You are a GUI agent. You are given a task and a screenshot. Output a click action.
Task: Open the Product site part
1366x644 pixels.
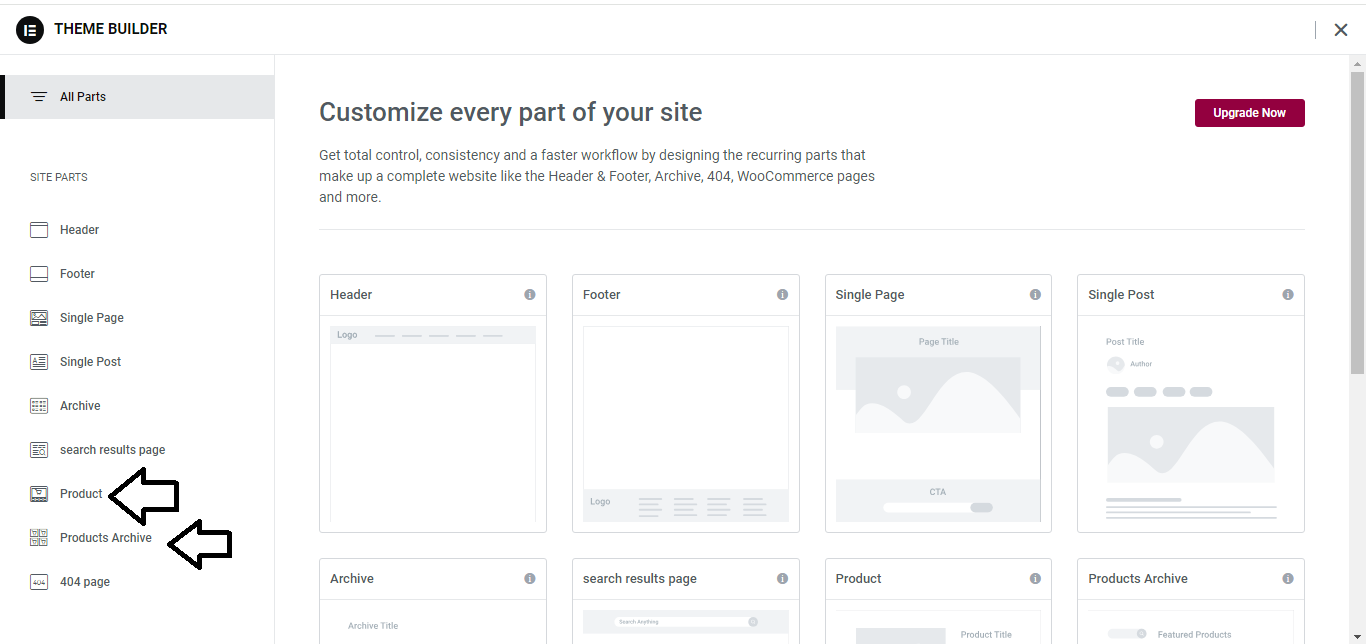[x=81, y=494]
